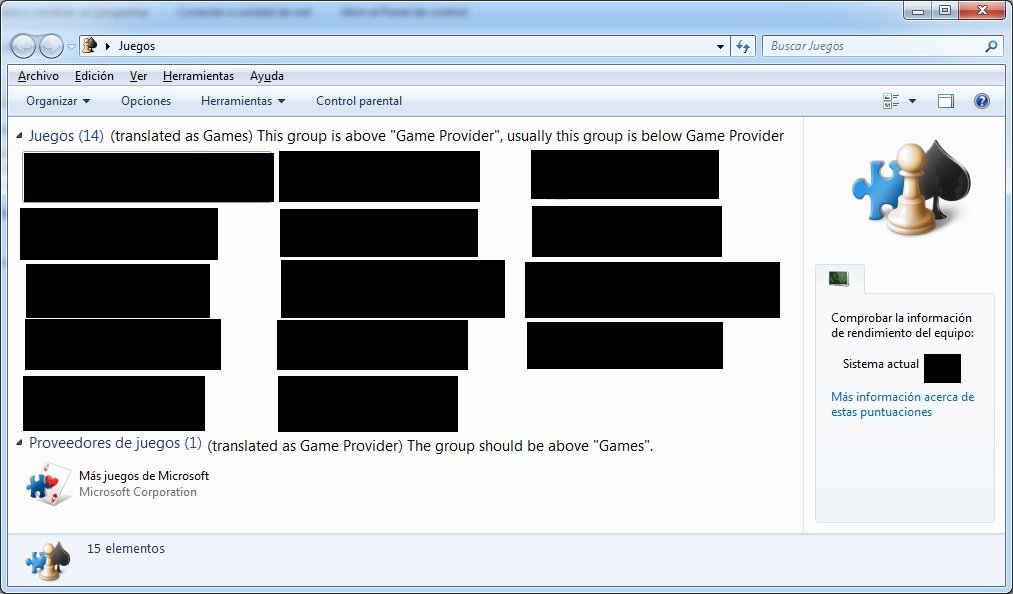
Task: Click inside the Buscar Juegos search field
Action: click(870, 46)
